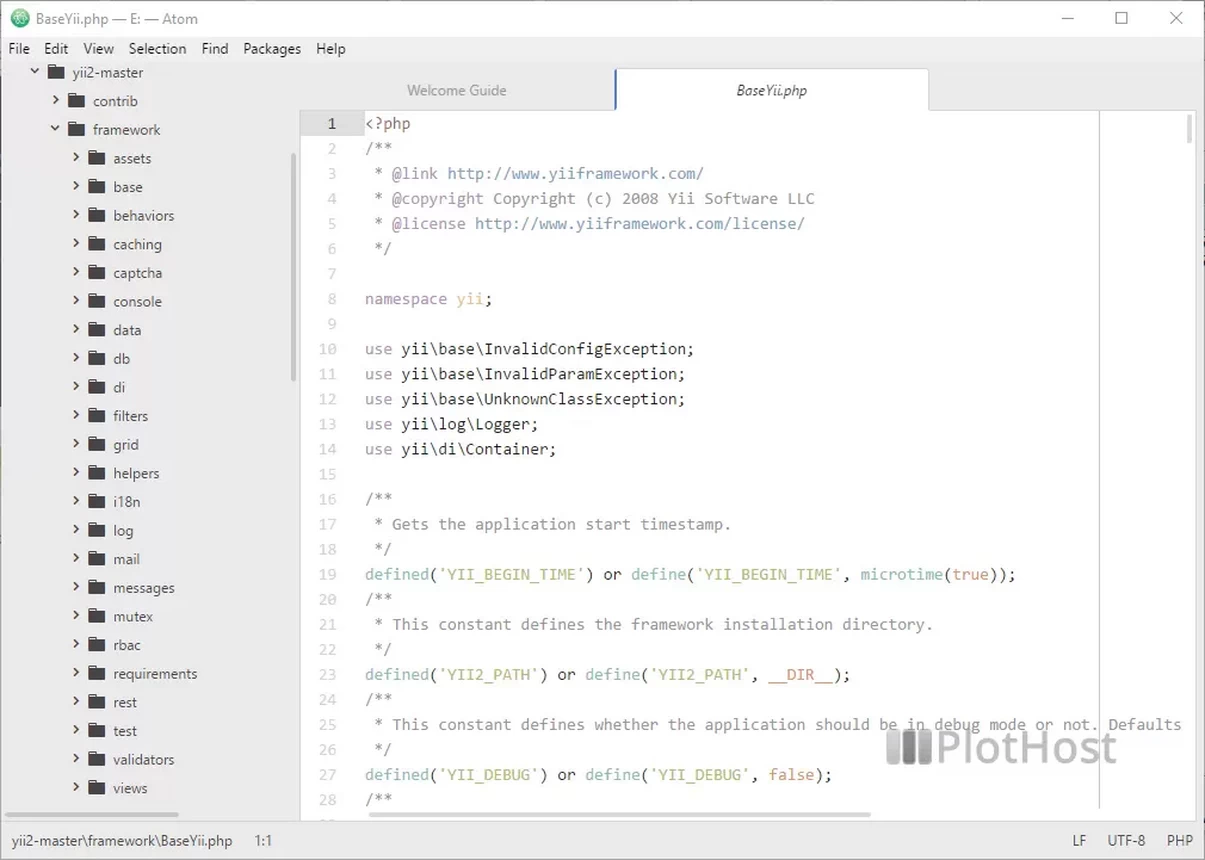Collapse the framework folder chevron
Viewport: 1205px width, 860px height.
(x=55, y=129)
